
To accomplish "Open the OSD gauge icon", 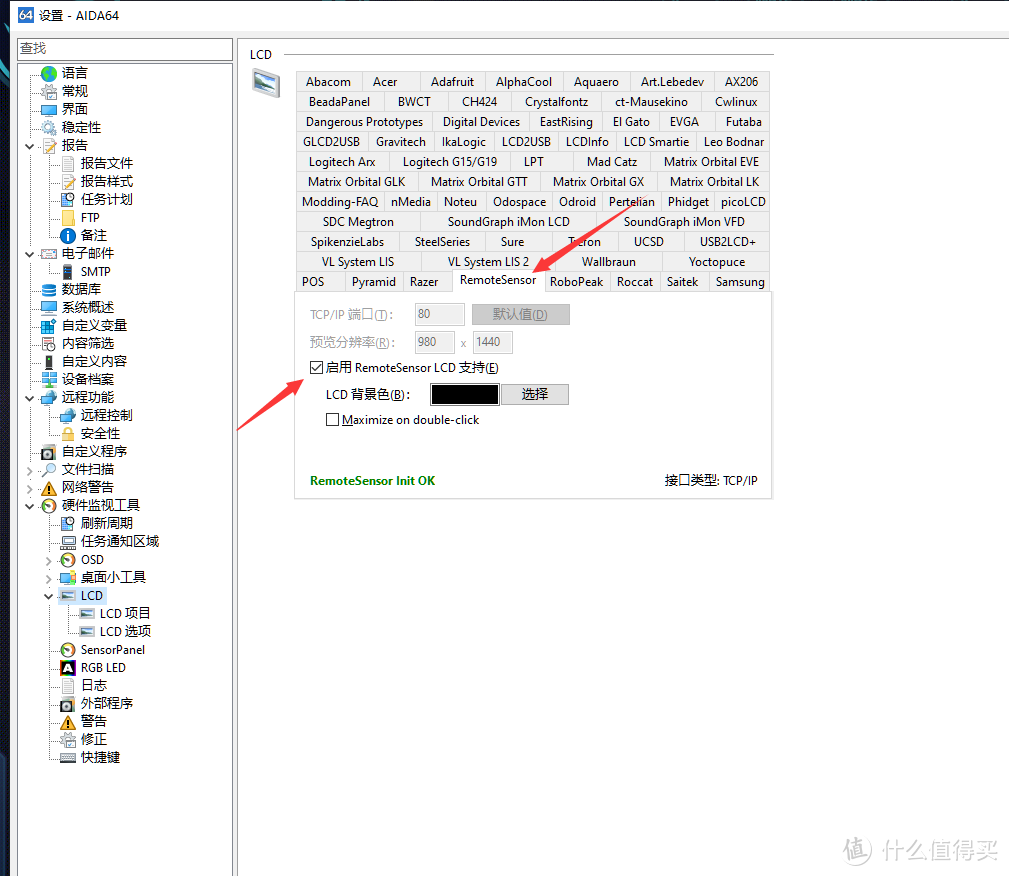I will click(68, 560).
